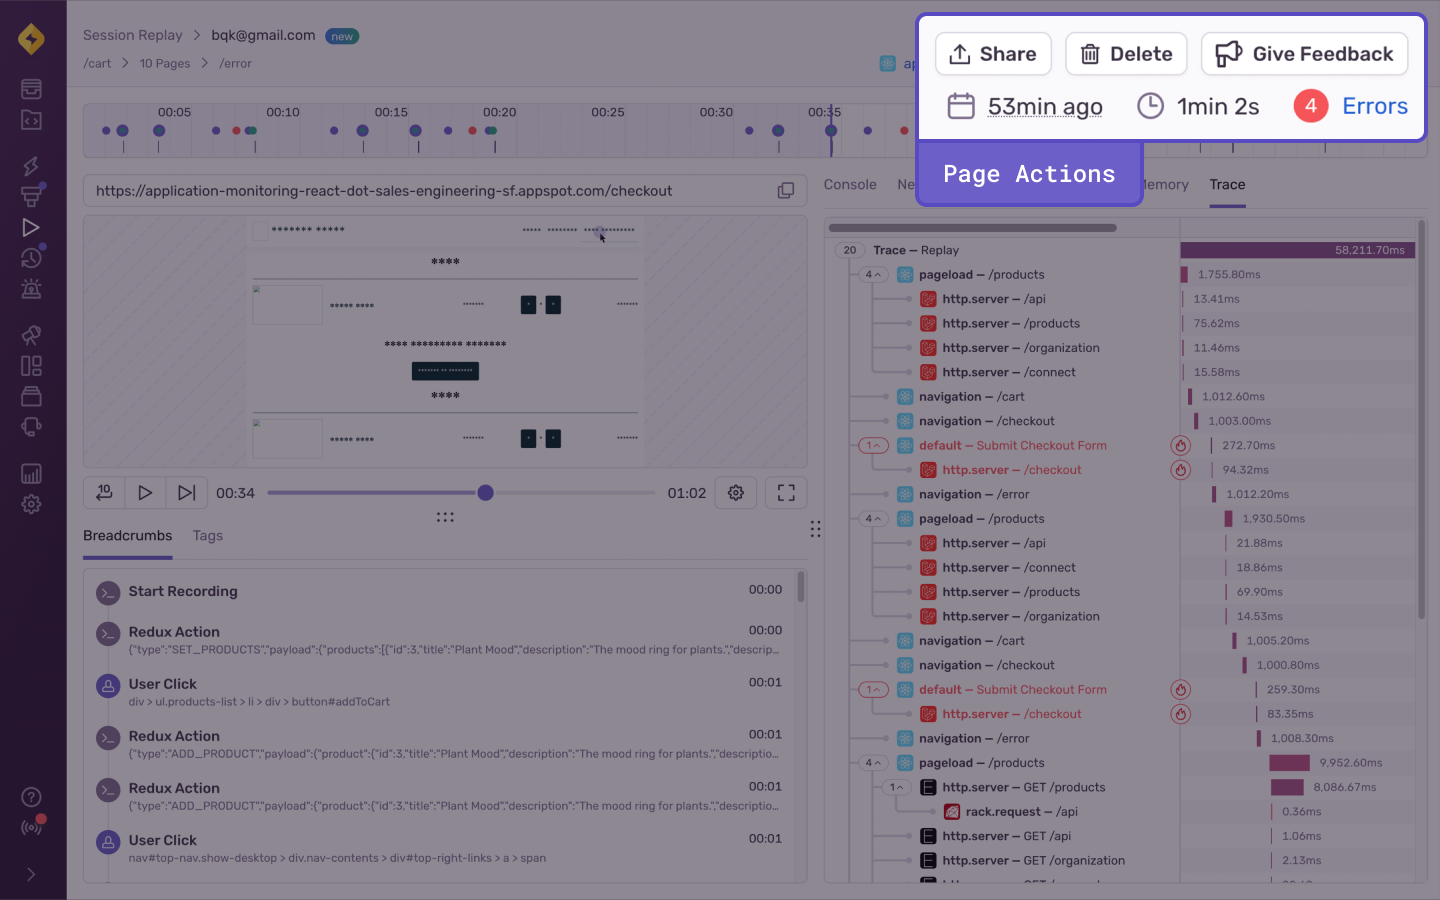The image size is (1440, 900).
Task: Expand the sidebar using the bottom chevron
Action: coord(31,875)
